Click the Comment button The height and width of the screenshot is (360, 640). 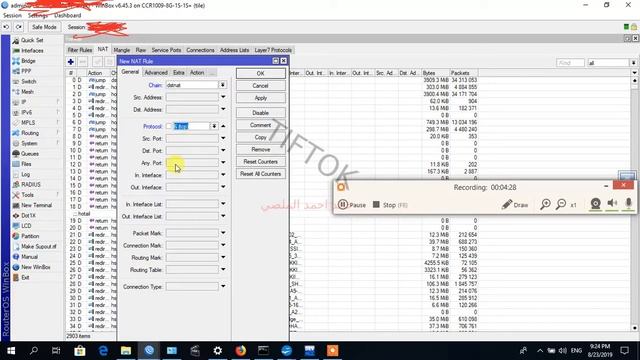260,125
